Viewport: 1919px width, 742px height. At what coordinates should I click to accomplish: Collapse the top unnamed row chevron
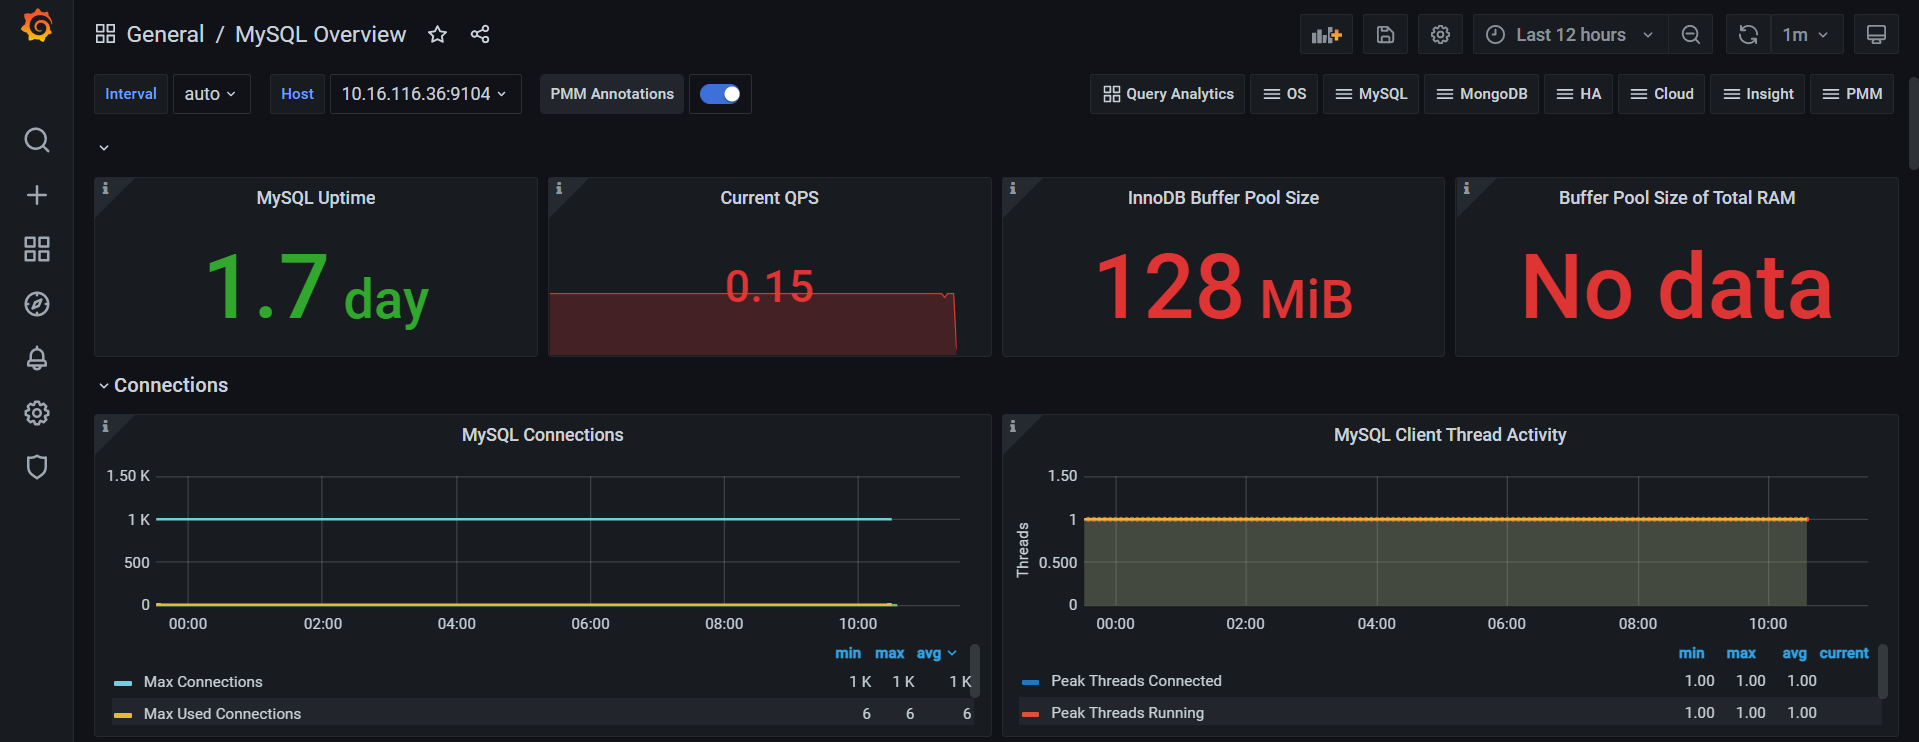[x=104, y=148]
